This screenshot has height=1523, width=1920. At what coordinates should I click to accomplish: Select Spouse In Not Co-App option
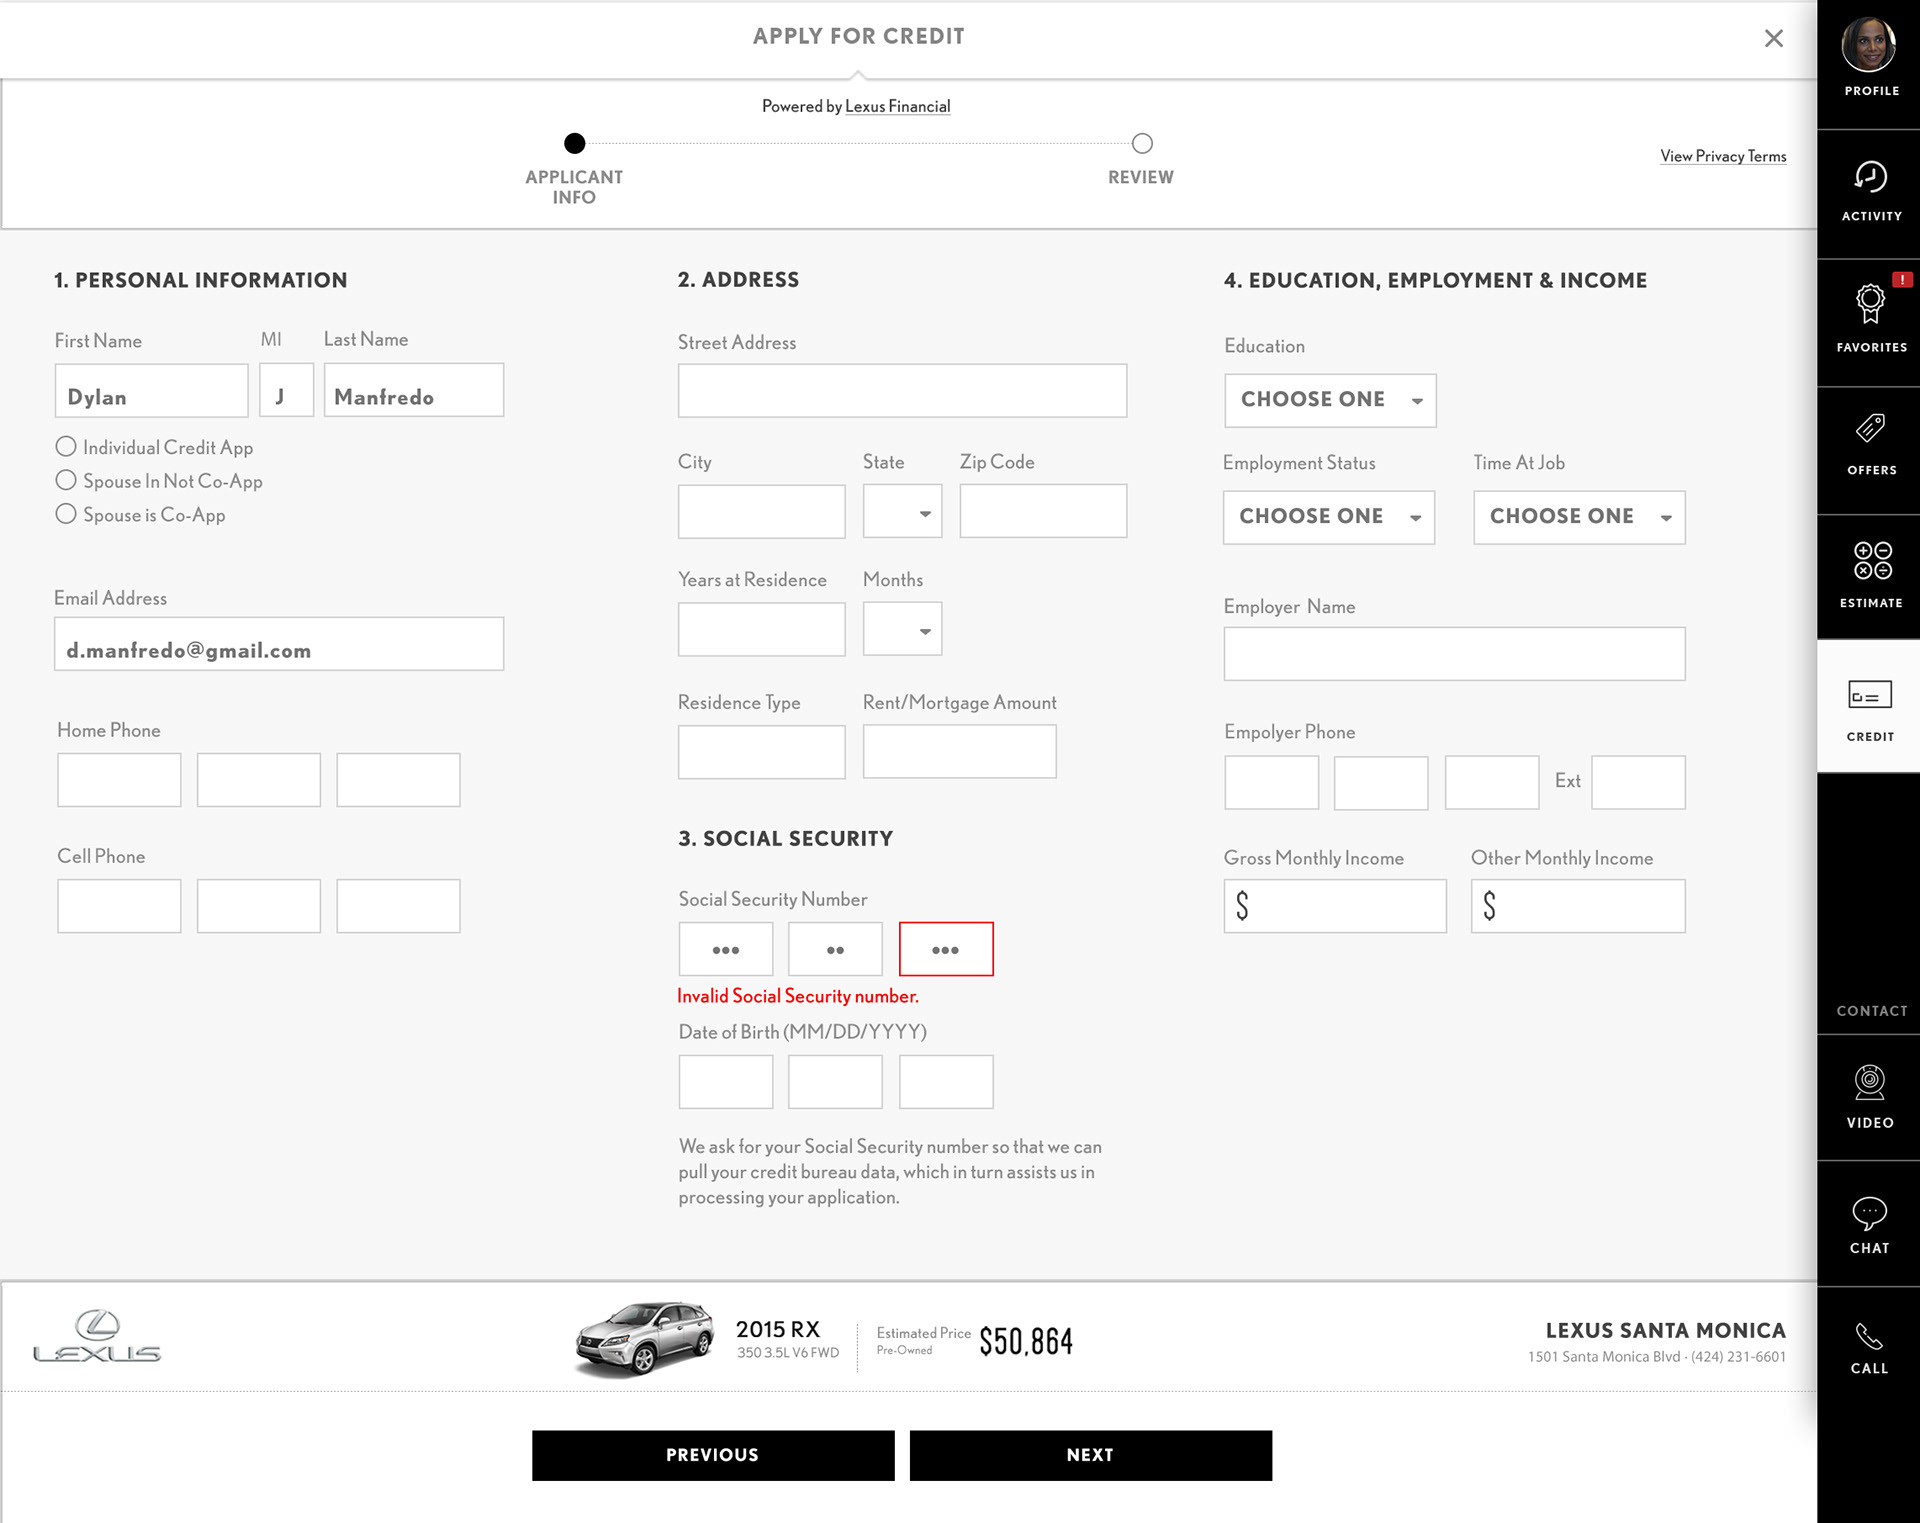click(x=66, y=480)
